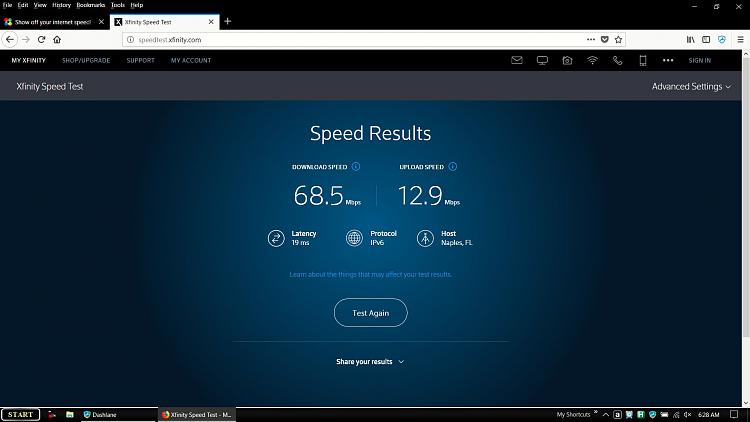Screen dimensions: 750x422
Task: Click Learn about things affecting test results link
Action: point(371,274)
